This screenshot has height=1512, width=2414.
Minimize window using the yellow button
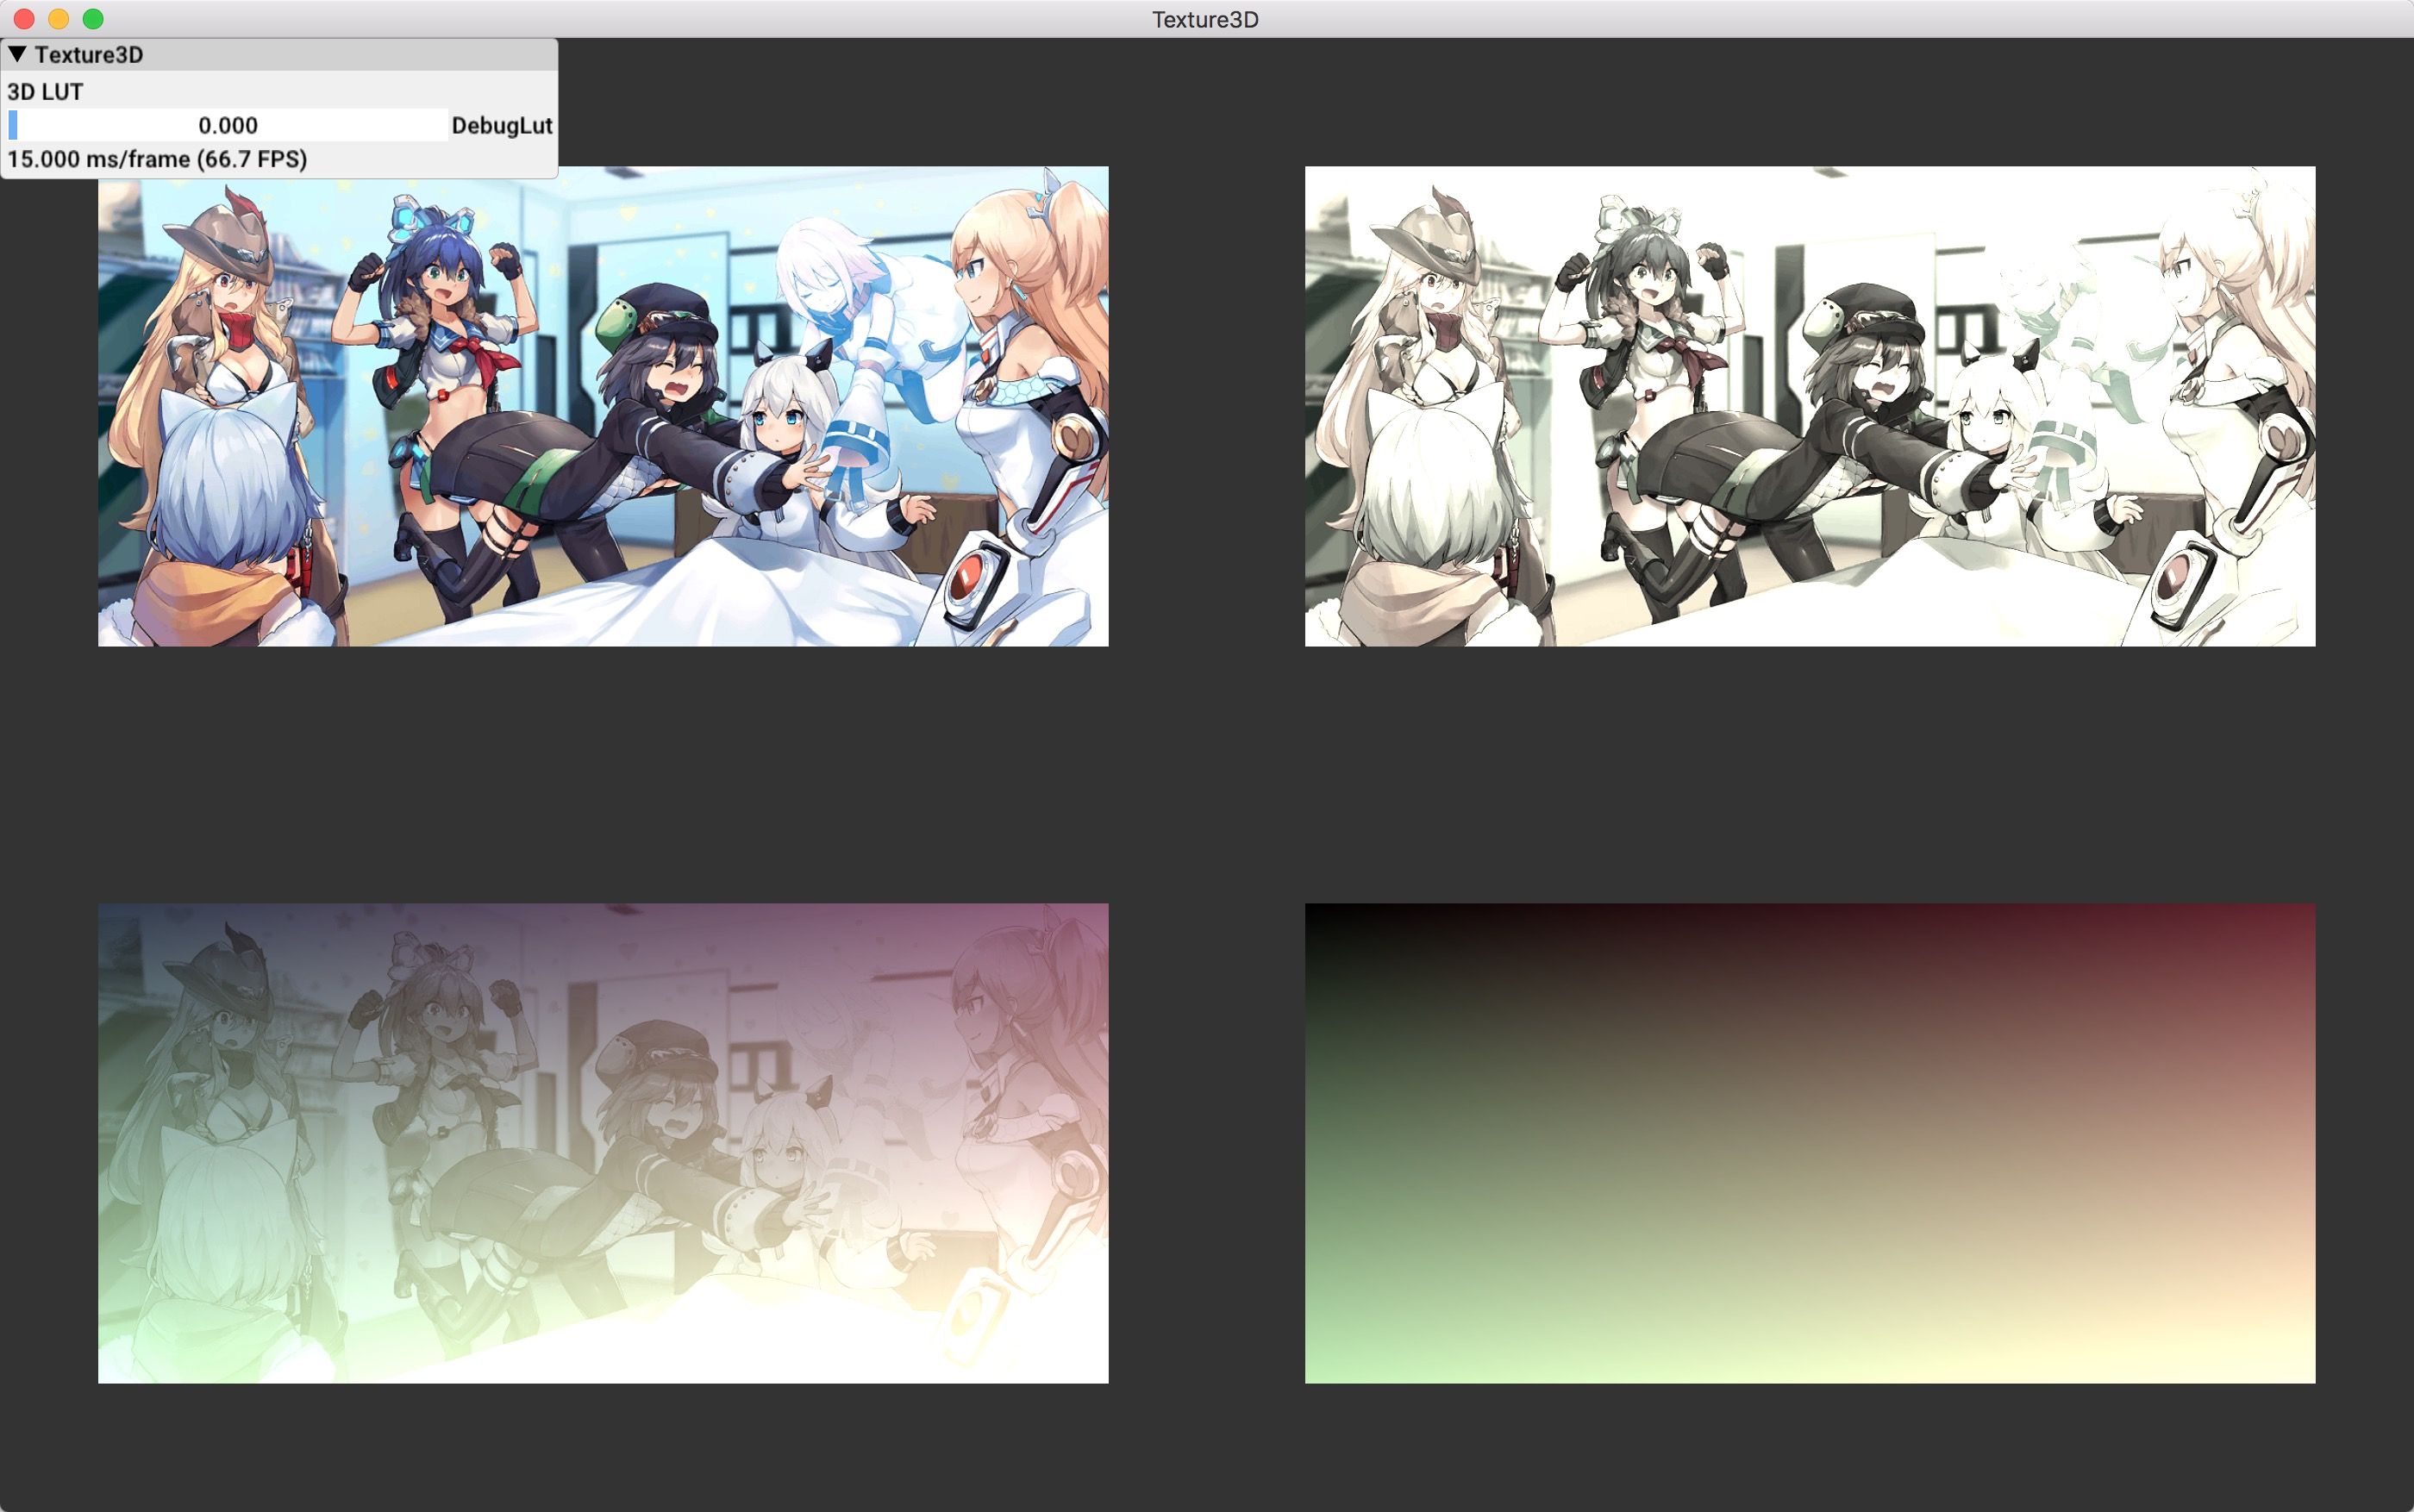click(x=58, y=19)
